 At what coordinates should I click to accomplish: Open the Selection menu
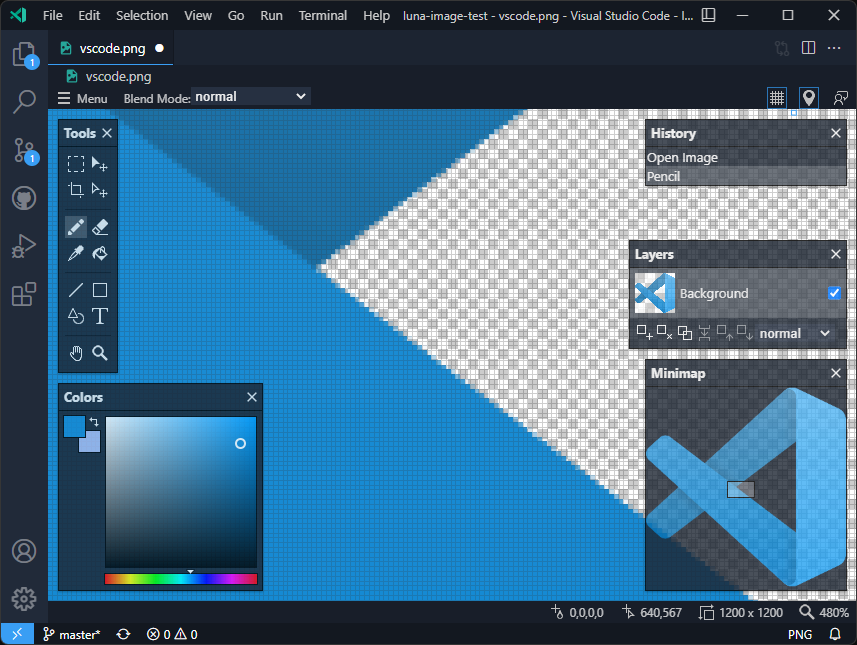tap(142, 15)
